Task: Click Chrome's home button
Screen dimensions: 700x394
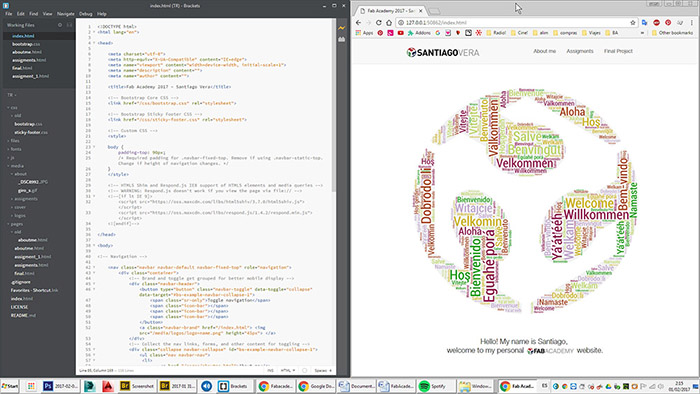Action: 389,22
